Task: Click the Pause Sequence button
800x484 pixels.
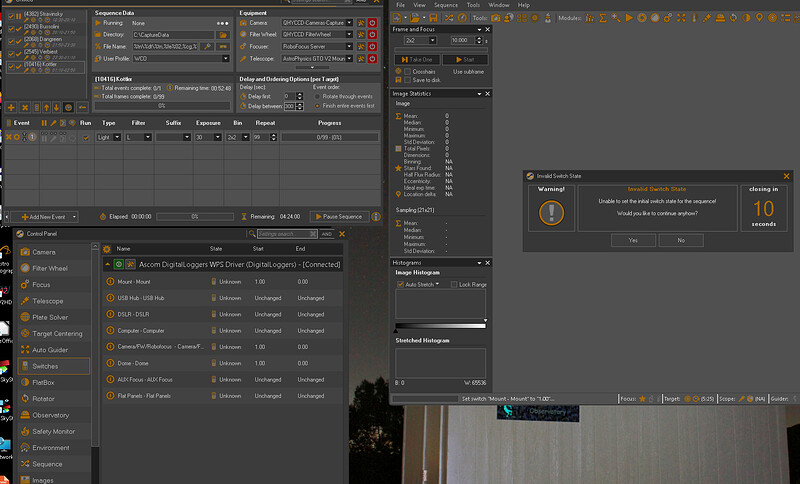Action: [338, 216]
